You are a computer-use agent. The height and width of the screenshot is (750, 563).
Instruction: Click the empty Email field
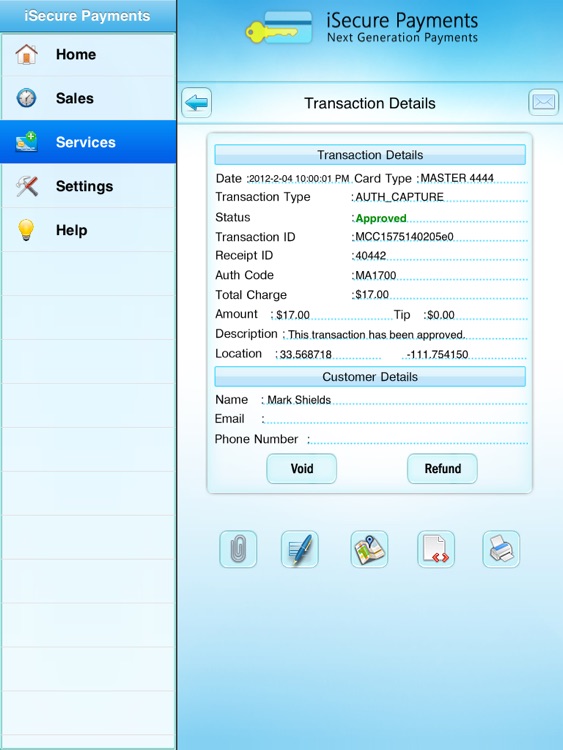tap(396, 419)
